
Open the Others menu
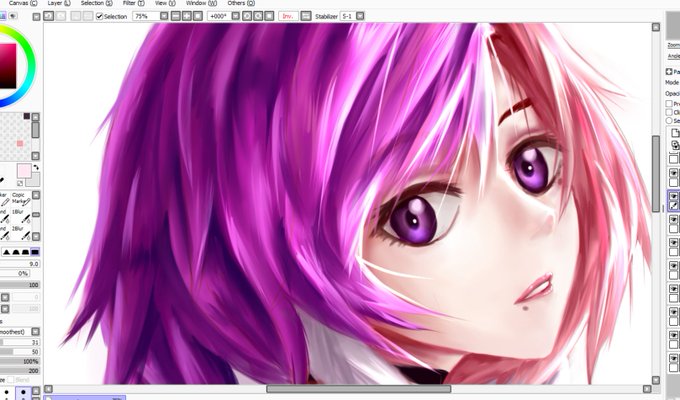click(241, 3)
